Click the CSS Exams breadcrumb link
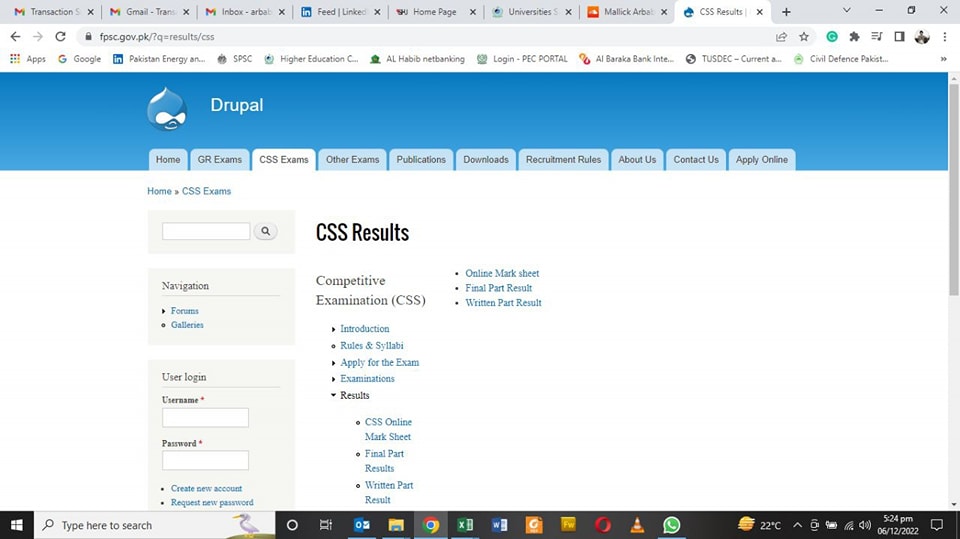 [206, 191]
